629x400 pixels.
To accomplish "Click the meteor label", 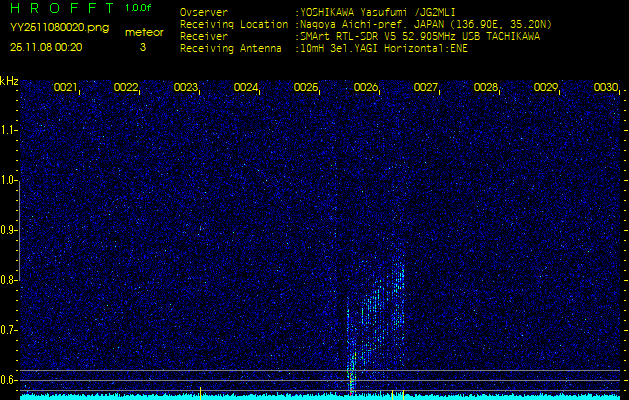I will (x=144, y=33).
